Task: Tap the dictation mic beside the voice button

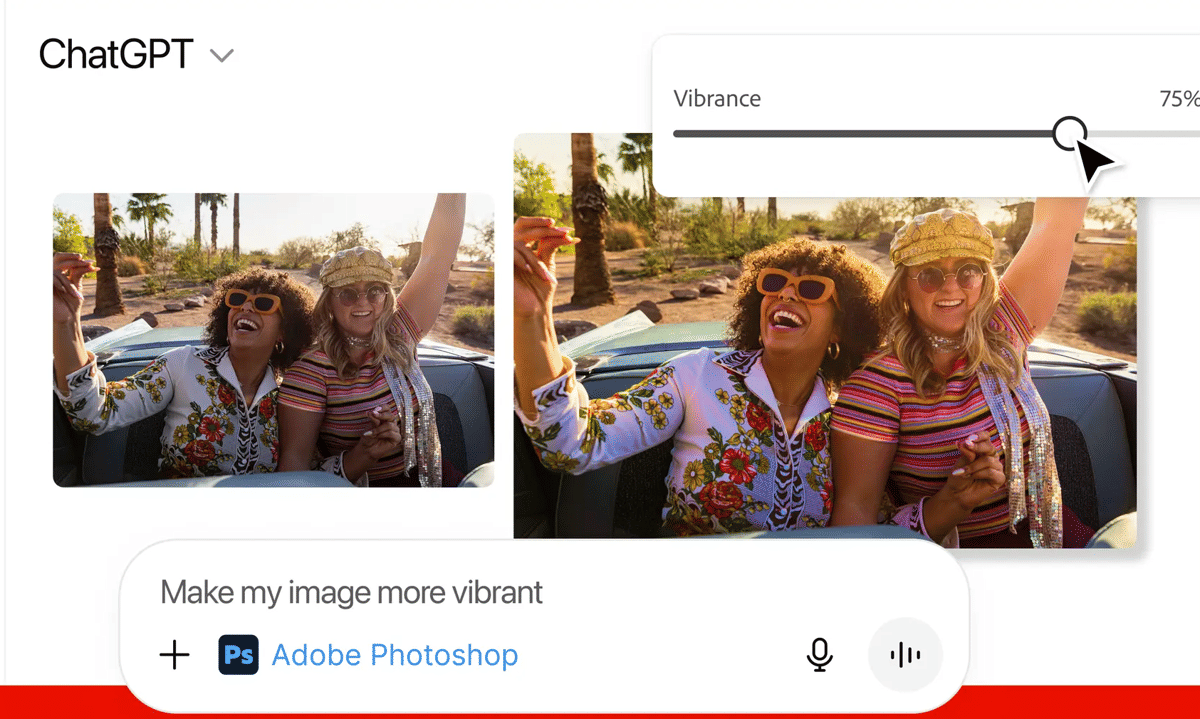Action: 820,655
